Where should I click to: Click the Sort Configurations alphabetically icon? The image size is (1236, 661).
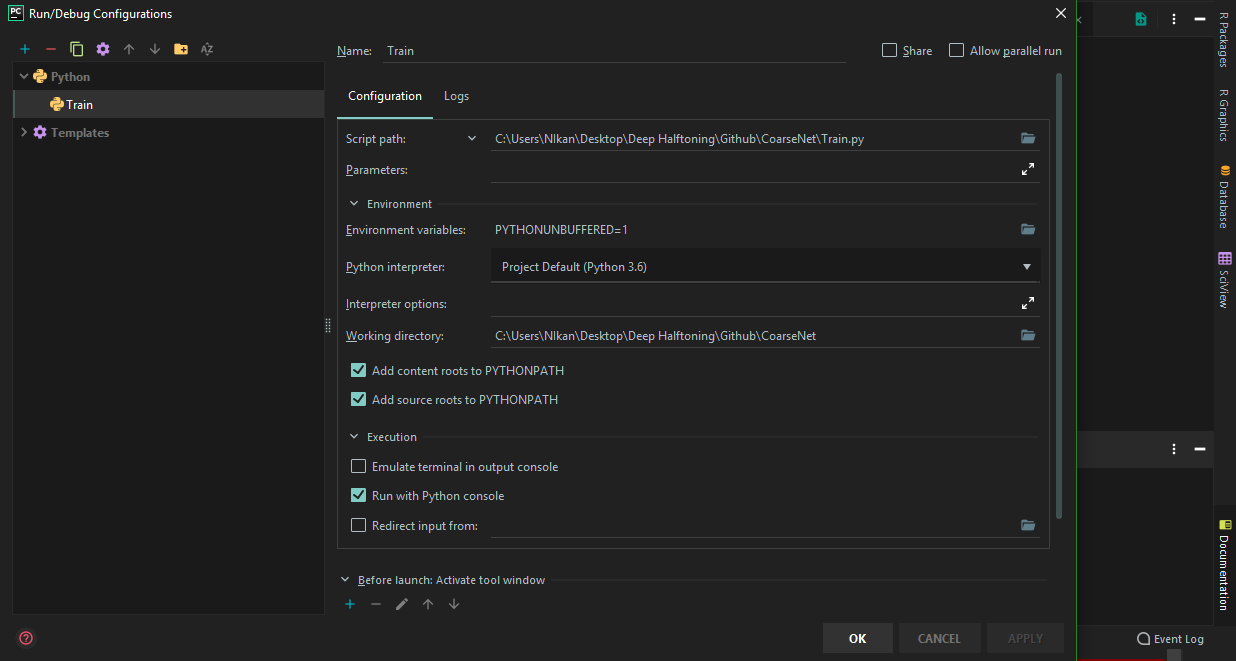[x=207, y=49]
